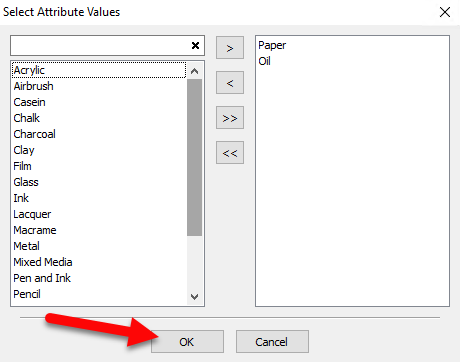Clear the search field with the X icon
460x362 pixels.
point(195,45)
